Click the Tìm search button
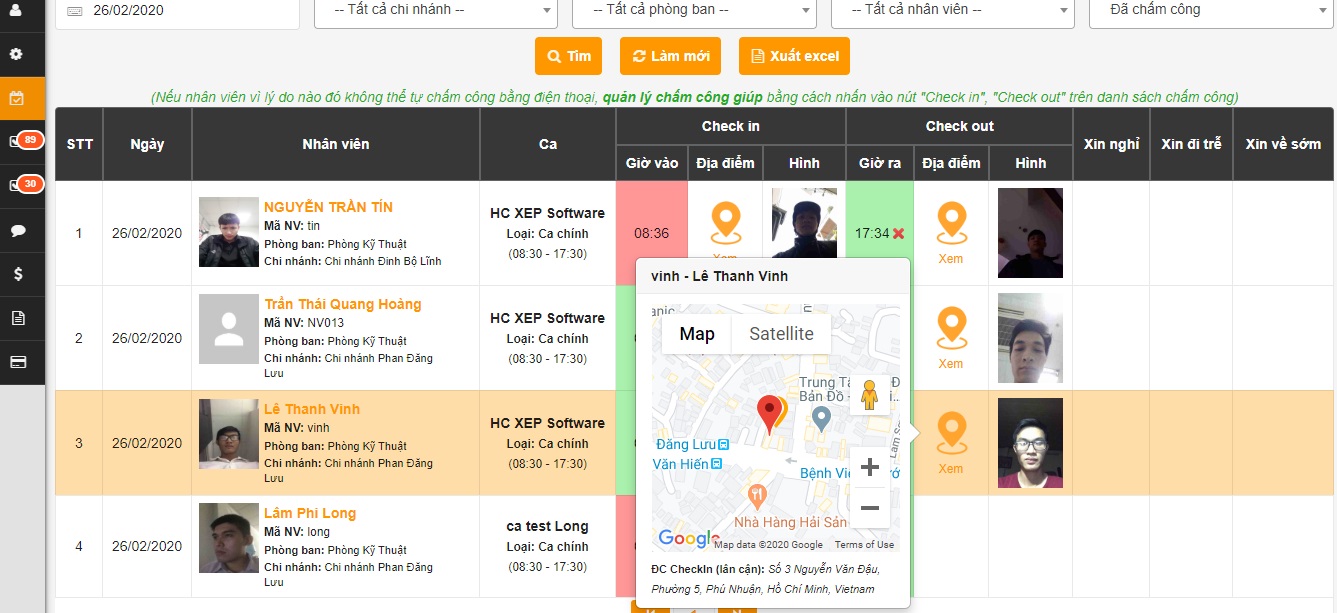 click(568, 56)
